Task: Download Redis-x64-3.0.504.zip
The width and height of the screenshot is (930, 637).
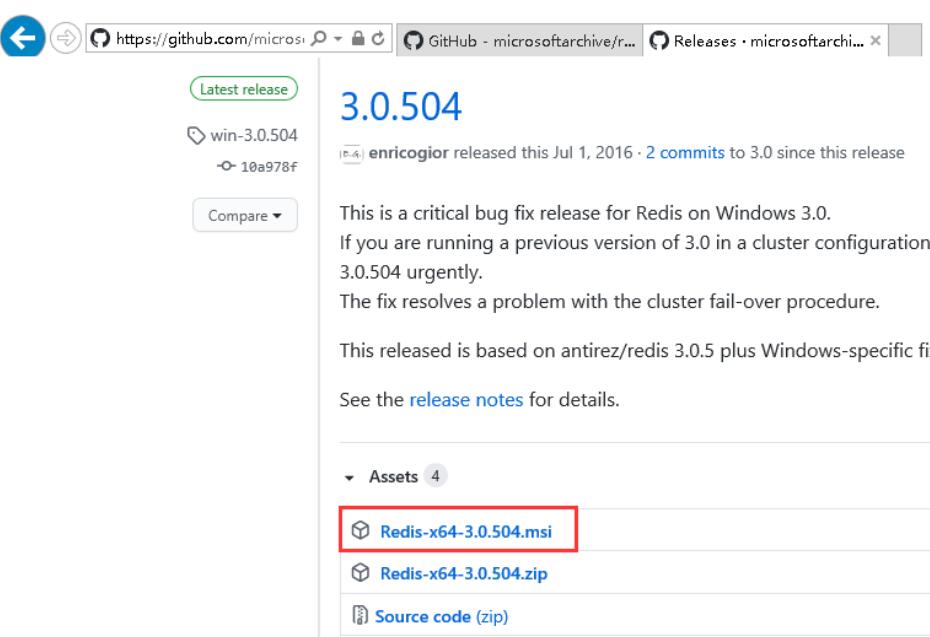Action: pyautogui.click(x=464, y=574)
